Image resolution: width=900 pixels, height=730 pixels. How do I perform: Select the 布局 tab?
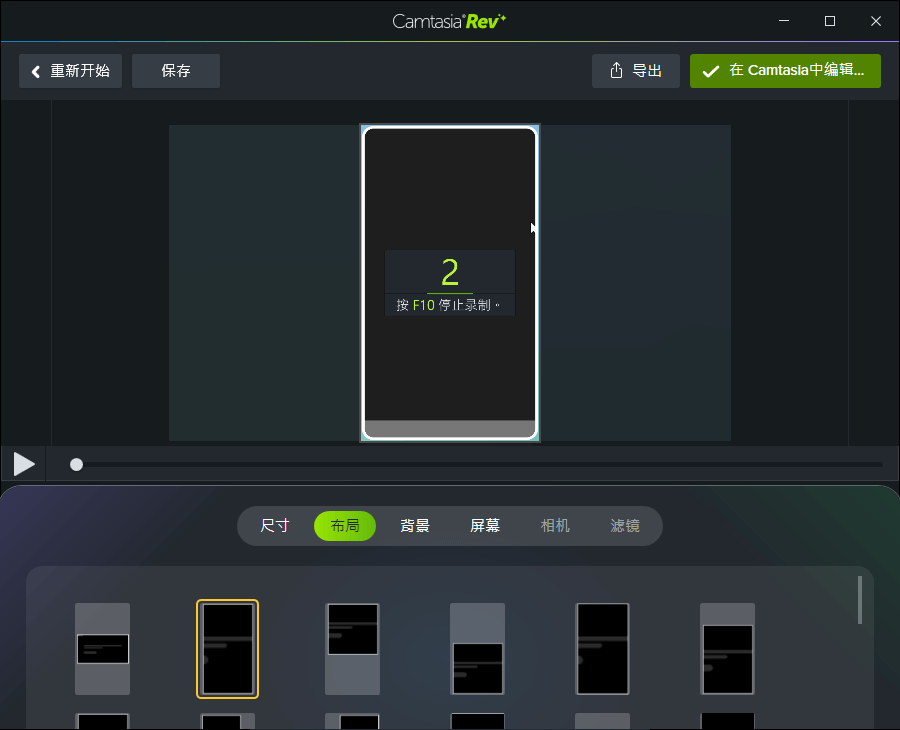pos(345,526)
